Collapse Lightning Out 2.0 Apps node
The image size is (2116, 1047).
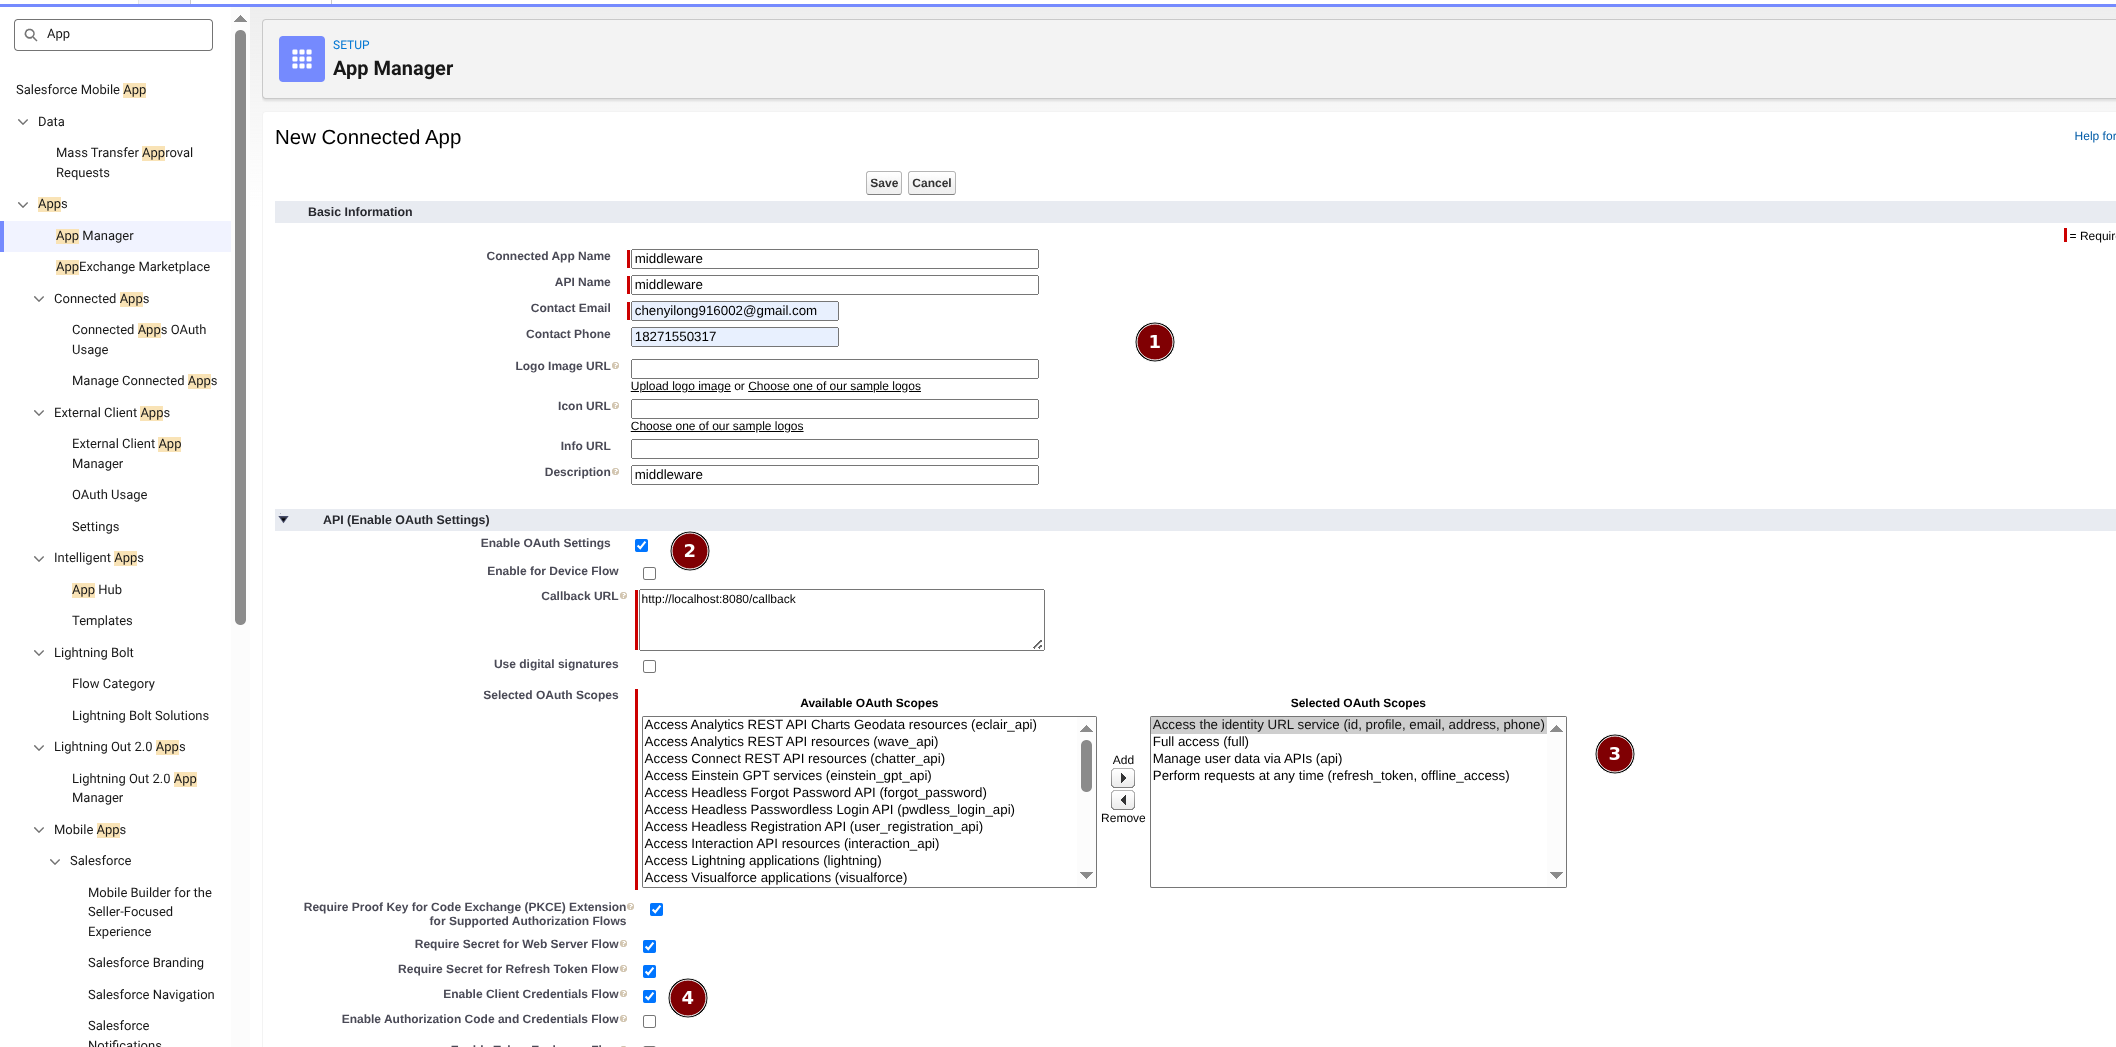pyautogui.click(x=39, y=747)
